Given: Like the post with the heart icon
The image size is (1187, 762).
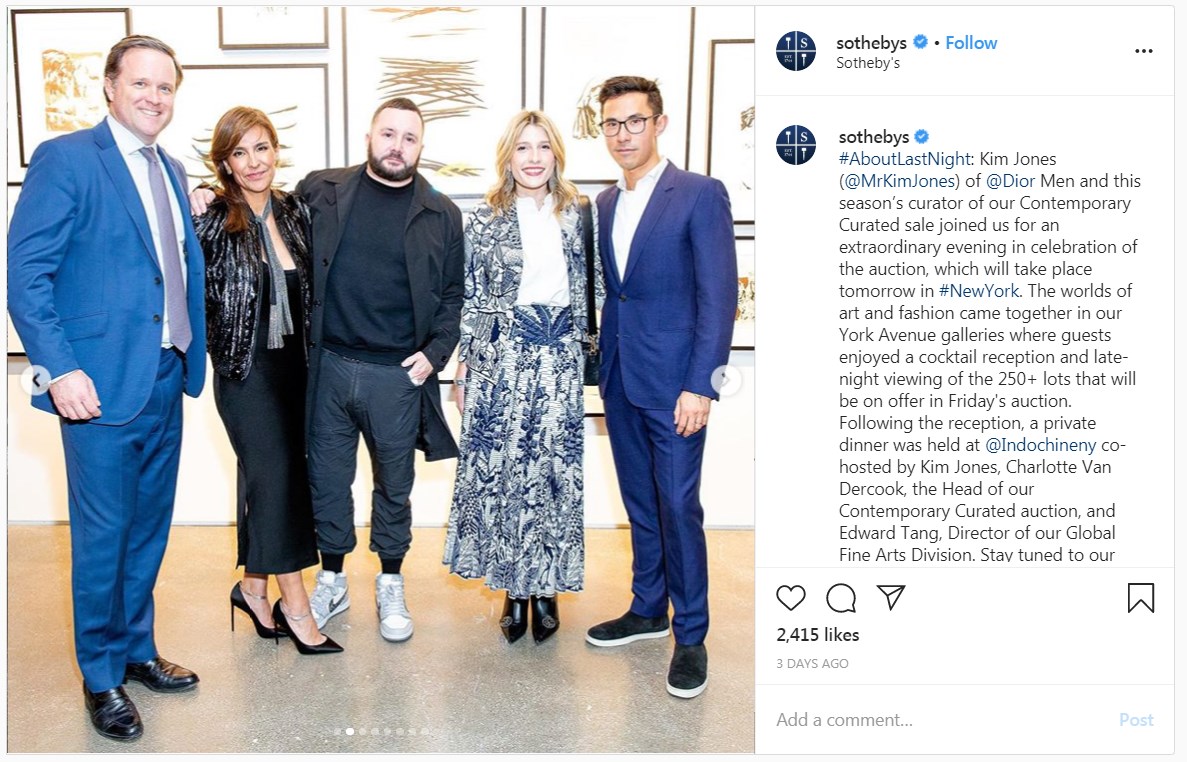Looking at the screenshot, I should point(790,598).
